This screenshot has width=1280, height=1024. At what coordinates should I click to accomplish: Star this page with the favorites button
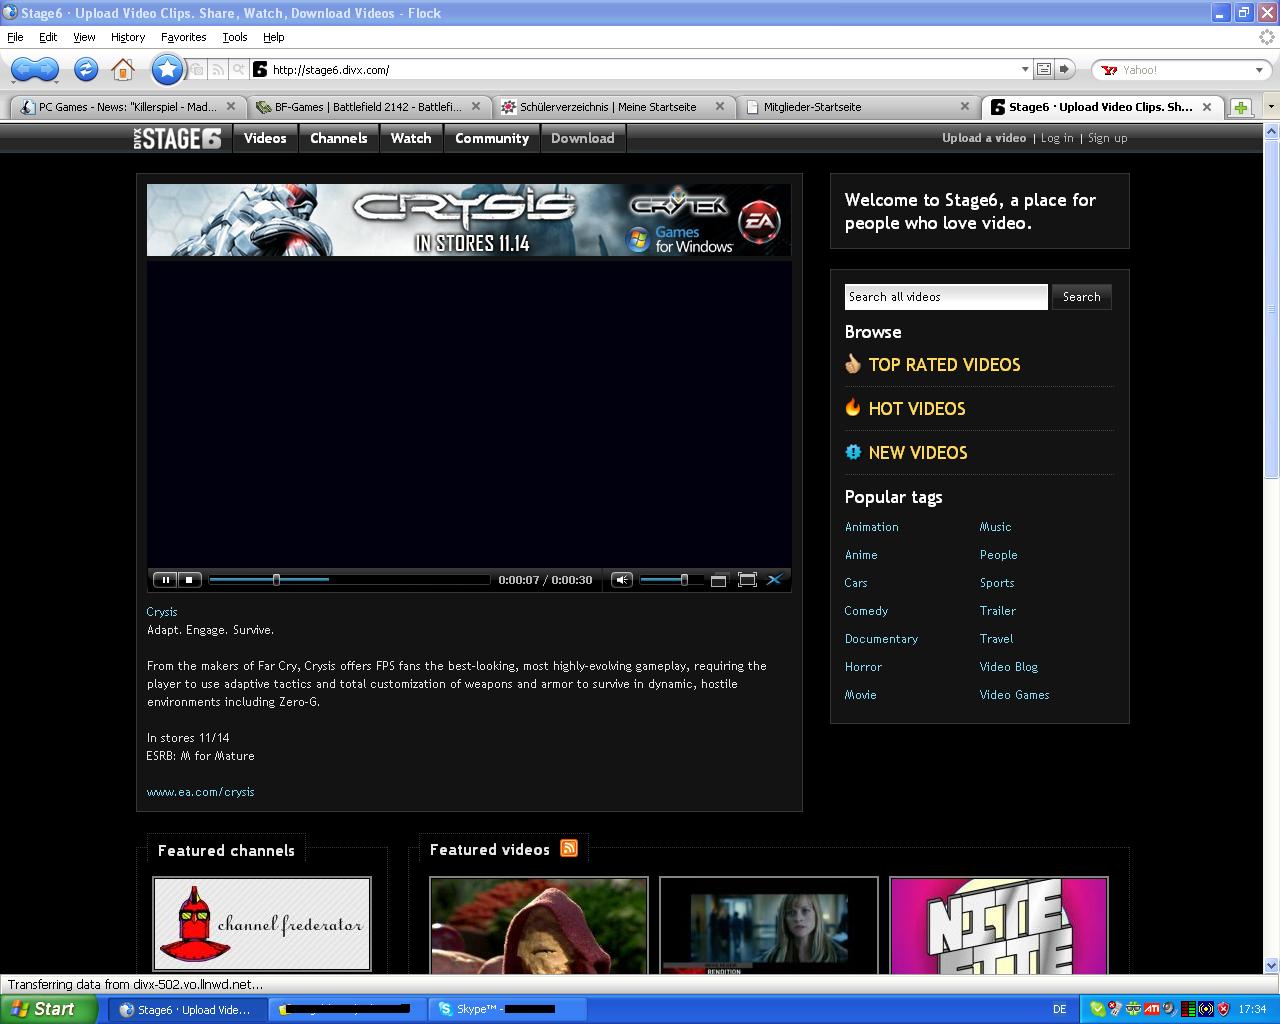[x=167, y=69]
